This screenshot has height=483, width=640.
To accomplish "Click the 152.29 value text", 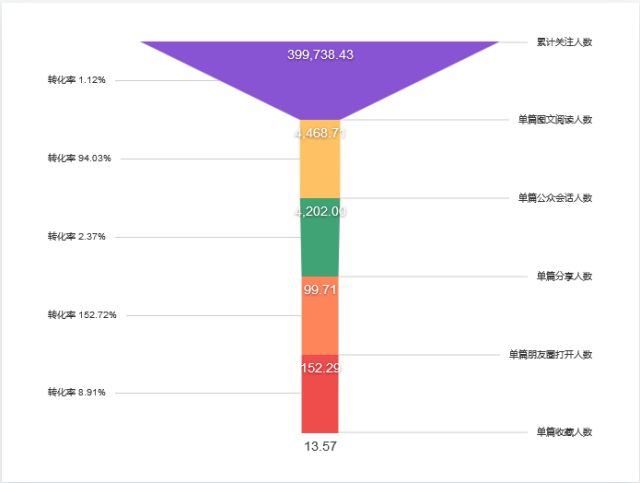I will point(320,368).
